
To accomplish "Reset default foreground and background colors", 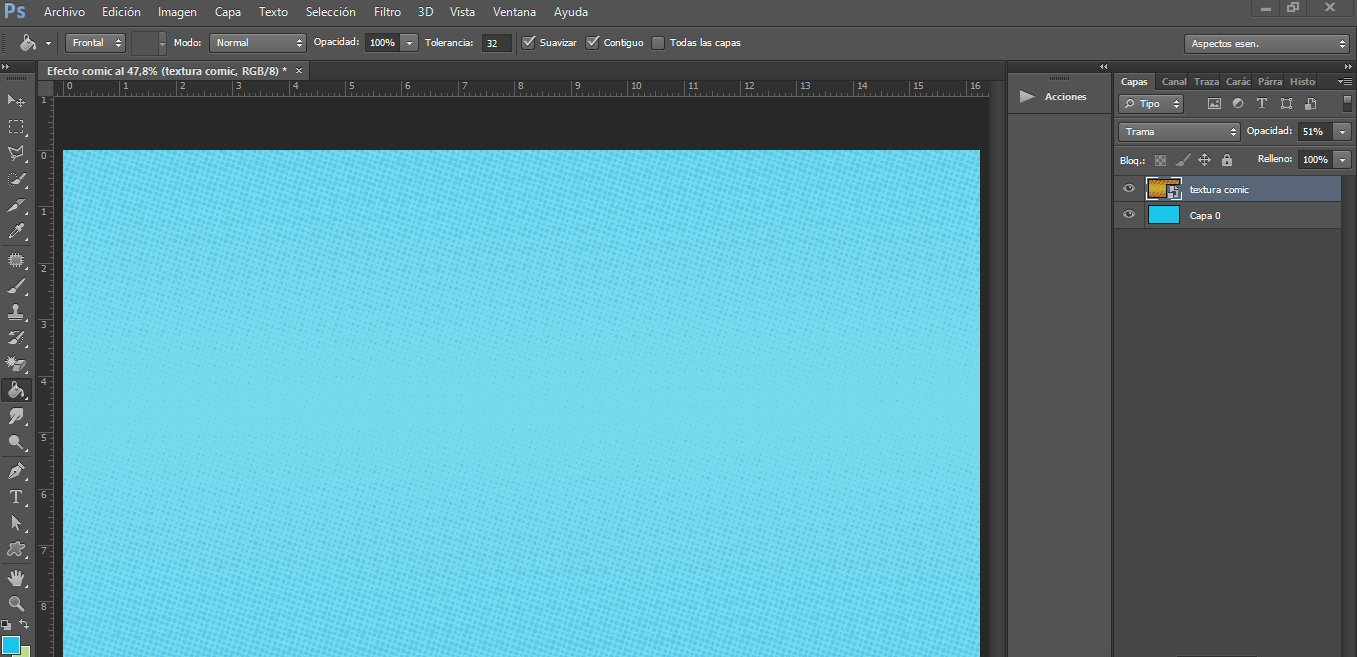I will (x=6, y=624).
